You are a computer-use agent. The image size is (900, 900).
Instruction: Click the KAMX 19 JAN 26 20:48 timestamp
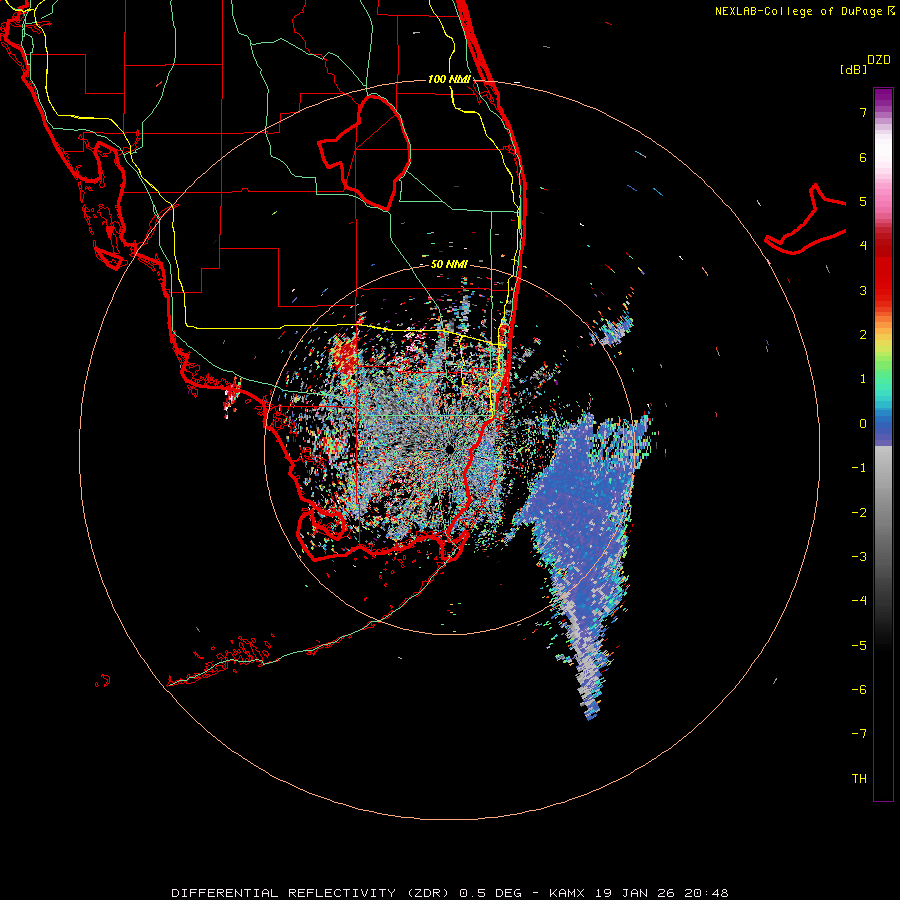pos(639,893)
